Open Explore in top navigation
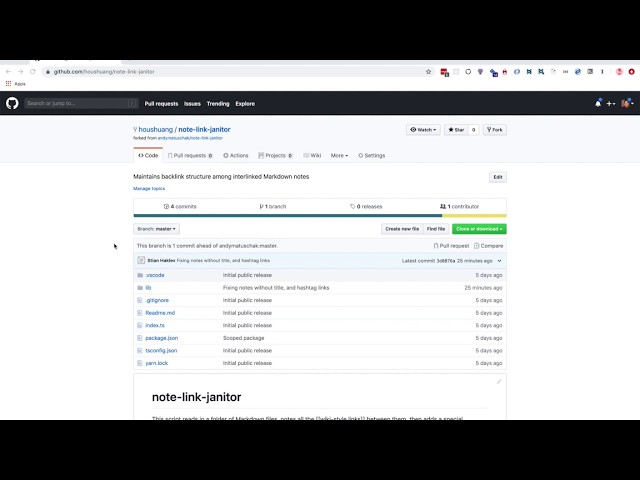 (245, 104)
